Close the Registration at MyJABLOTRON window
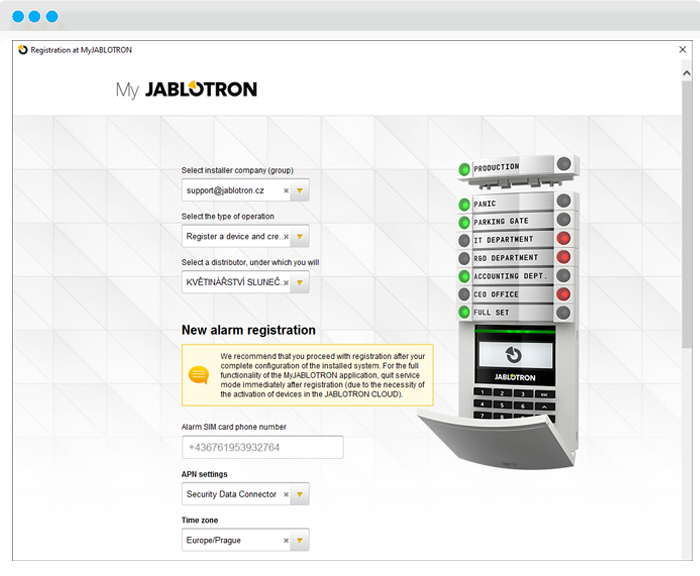The image size is (700, 576). click(x=683, y=50)
